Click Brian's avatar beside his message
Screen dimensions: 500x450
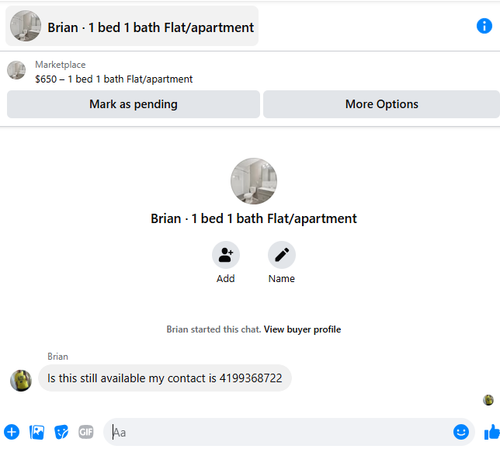tap(21, 380)
